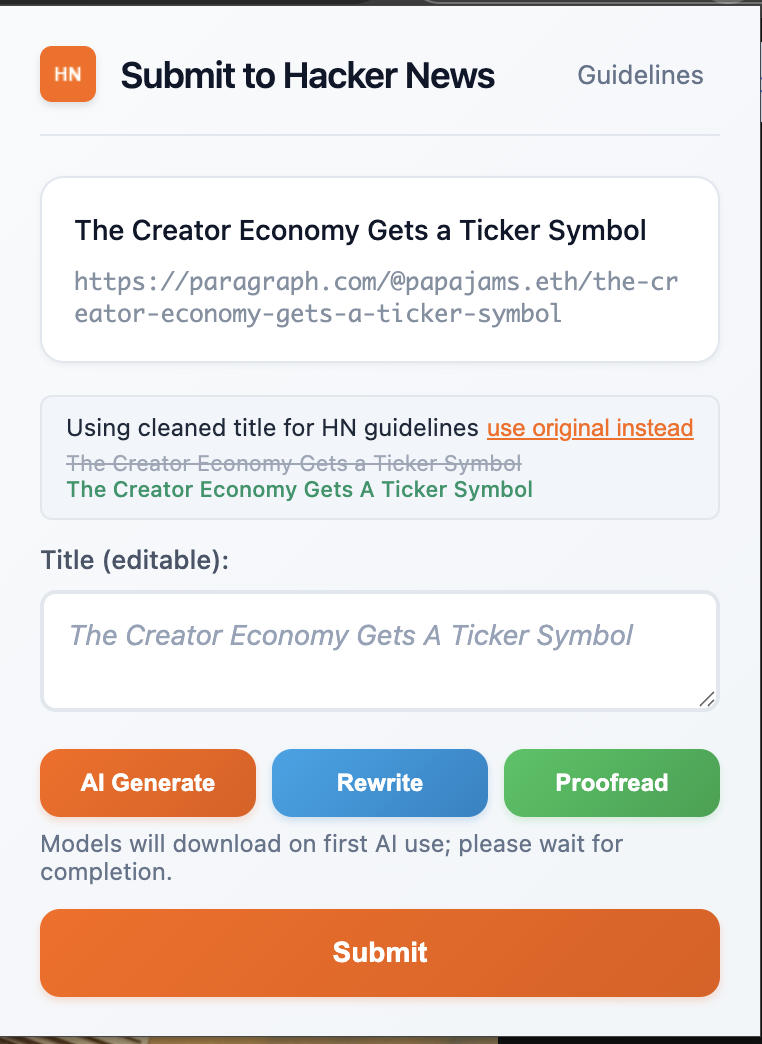Click the divider line under the header
This screenshot has height=1044, width=762.
[x=380, y=134]
